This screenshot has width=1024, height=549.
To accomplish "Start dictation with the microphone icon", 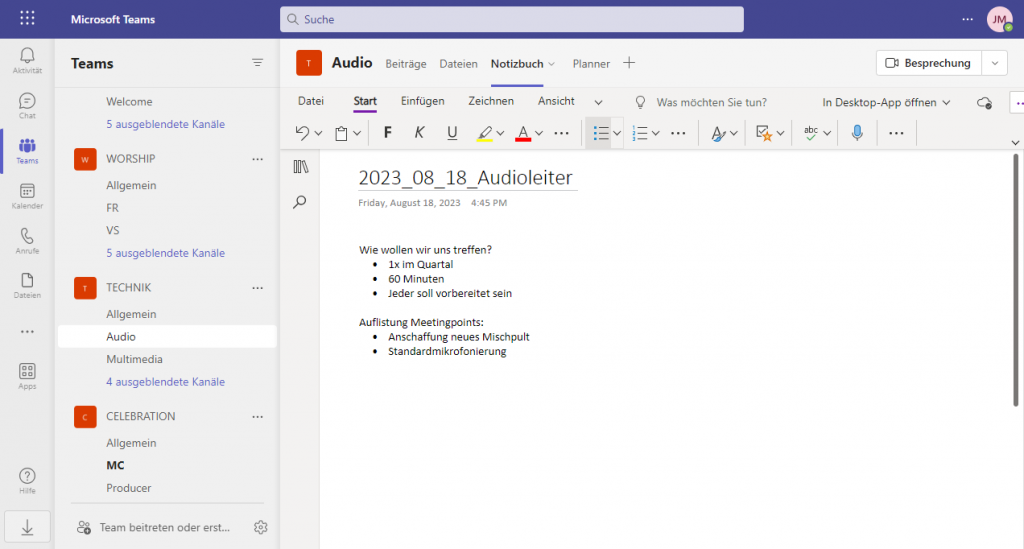I will 857,133.
